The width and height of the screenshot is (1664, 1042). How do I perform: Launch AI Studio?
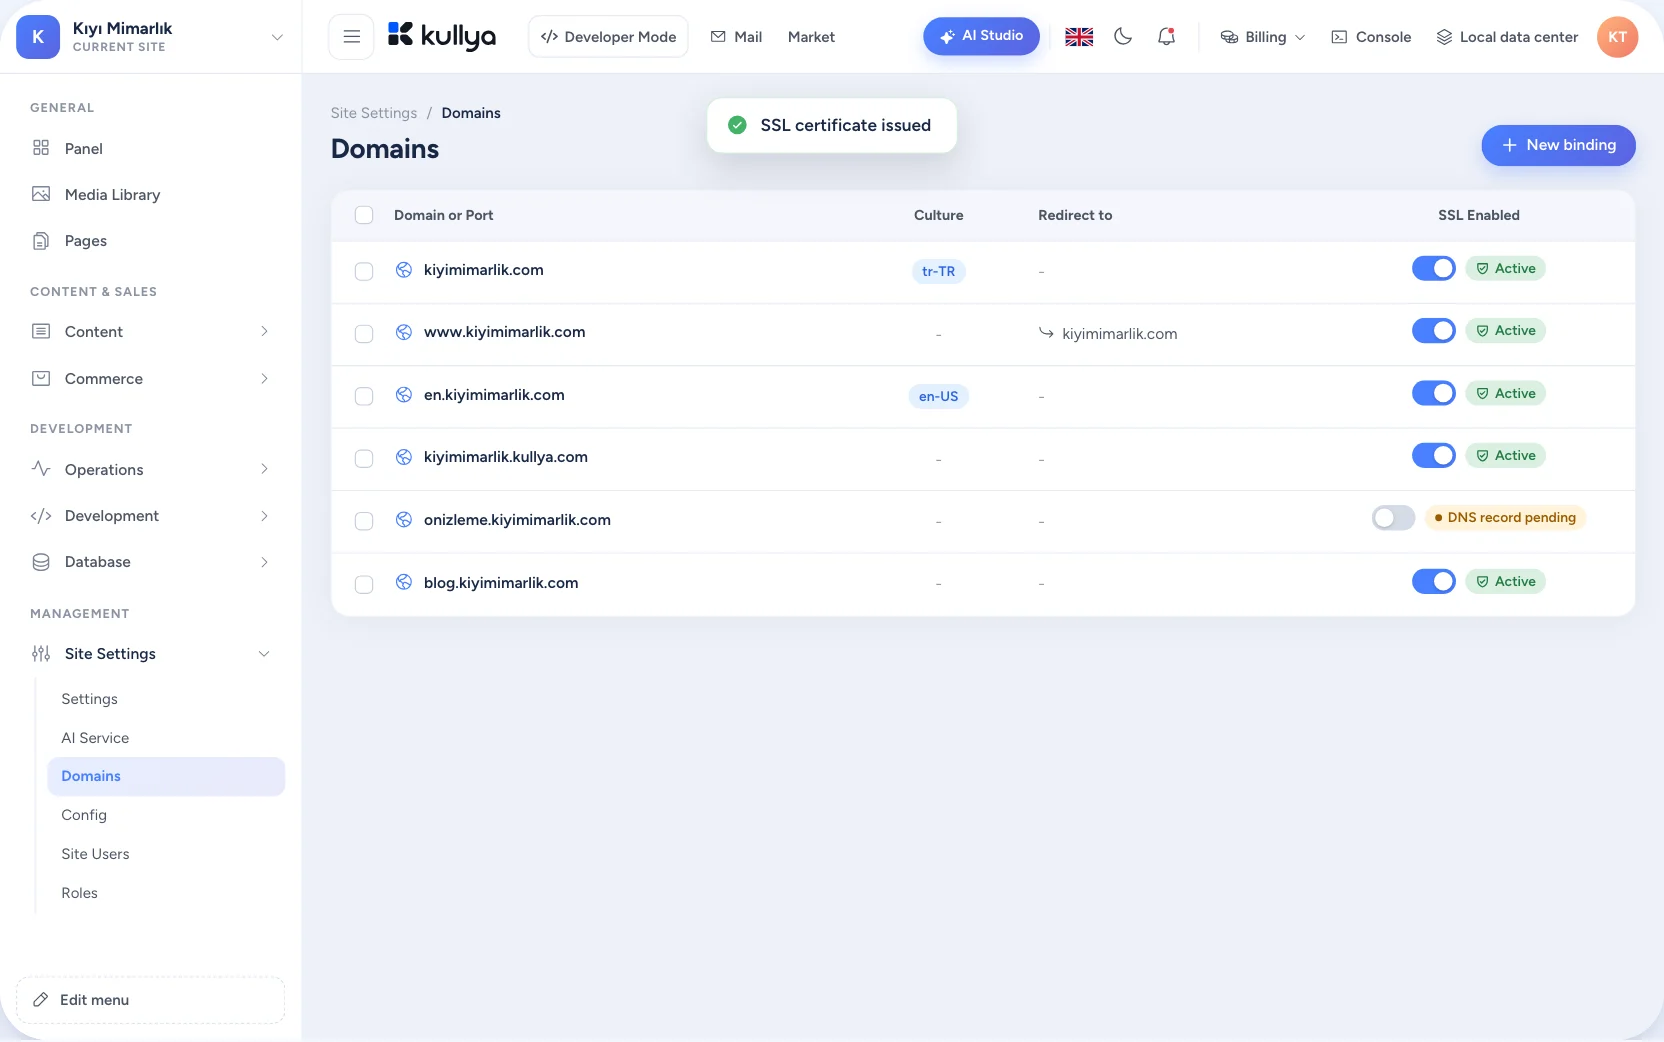point(981,36)
